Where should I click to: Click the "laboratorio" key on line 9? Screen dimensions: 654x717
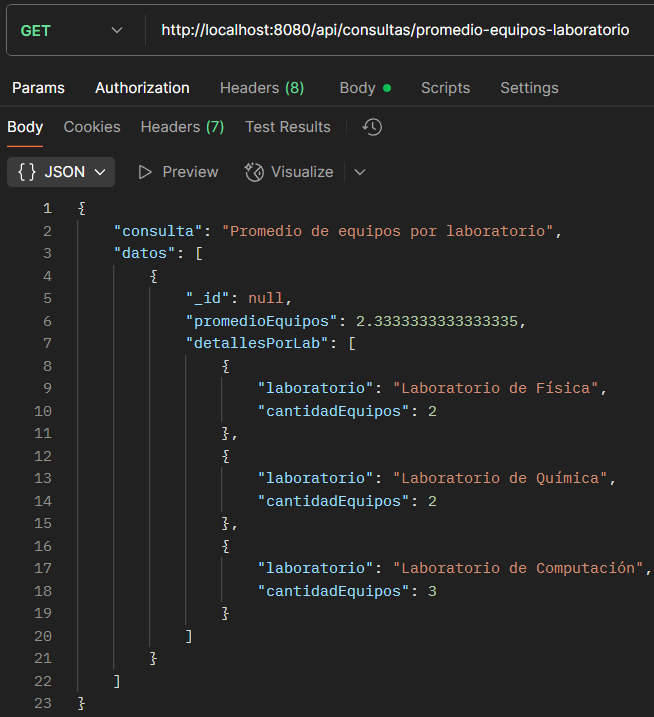[x=316, y=388]
